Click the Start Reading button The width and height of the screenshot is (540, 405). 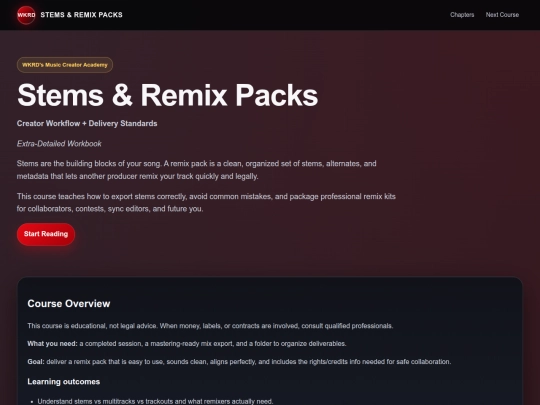(x=46, y=234)
